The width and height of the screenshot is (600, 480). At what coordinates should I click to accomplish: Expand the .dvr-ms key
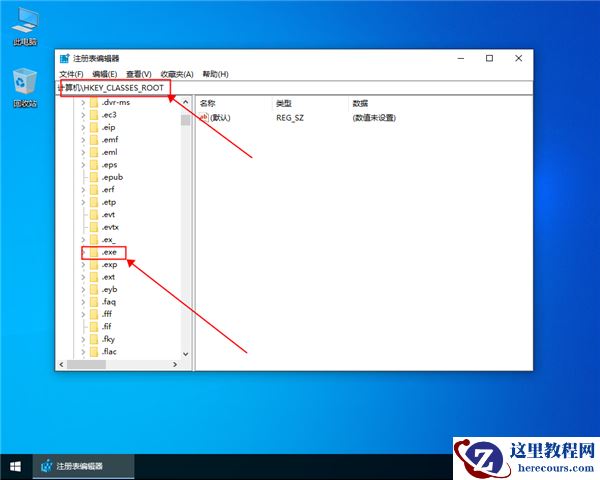tap(83, 103)
